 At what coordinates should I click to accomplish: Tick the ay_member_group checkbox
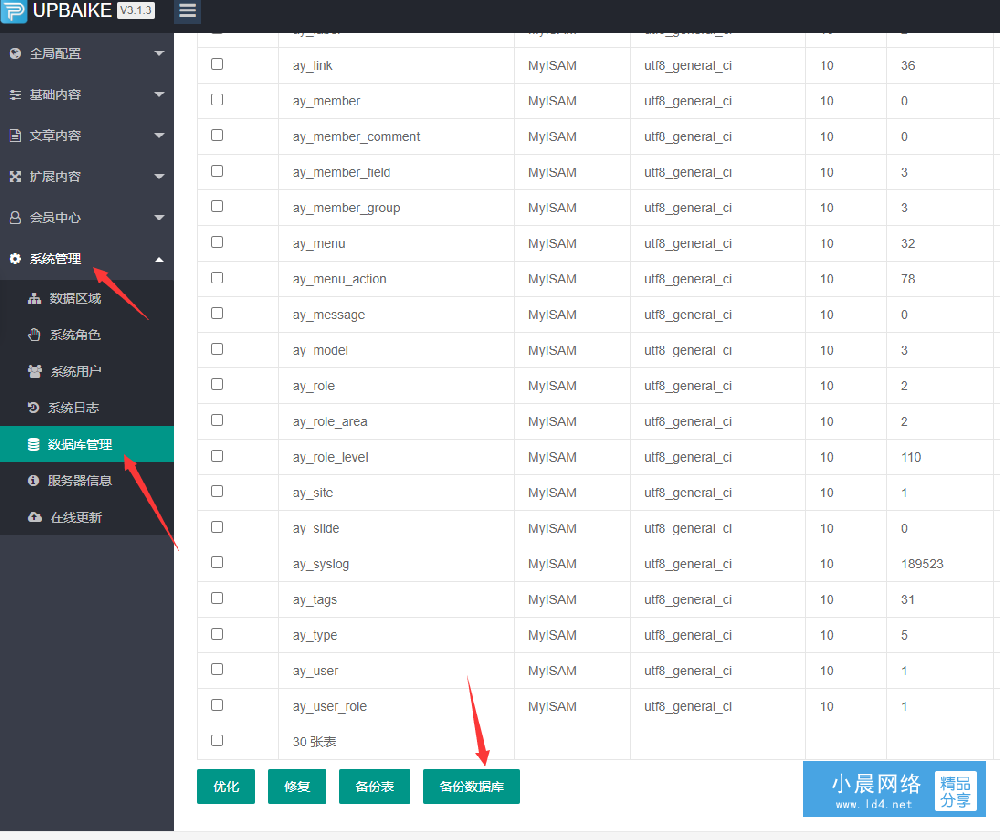click(217, 206)
